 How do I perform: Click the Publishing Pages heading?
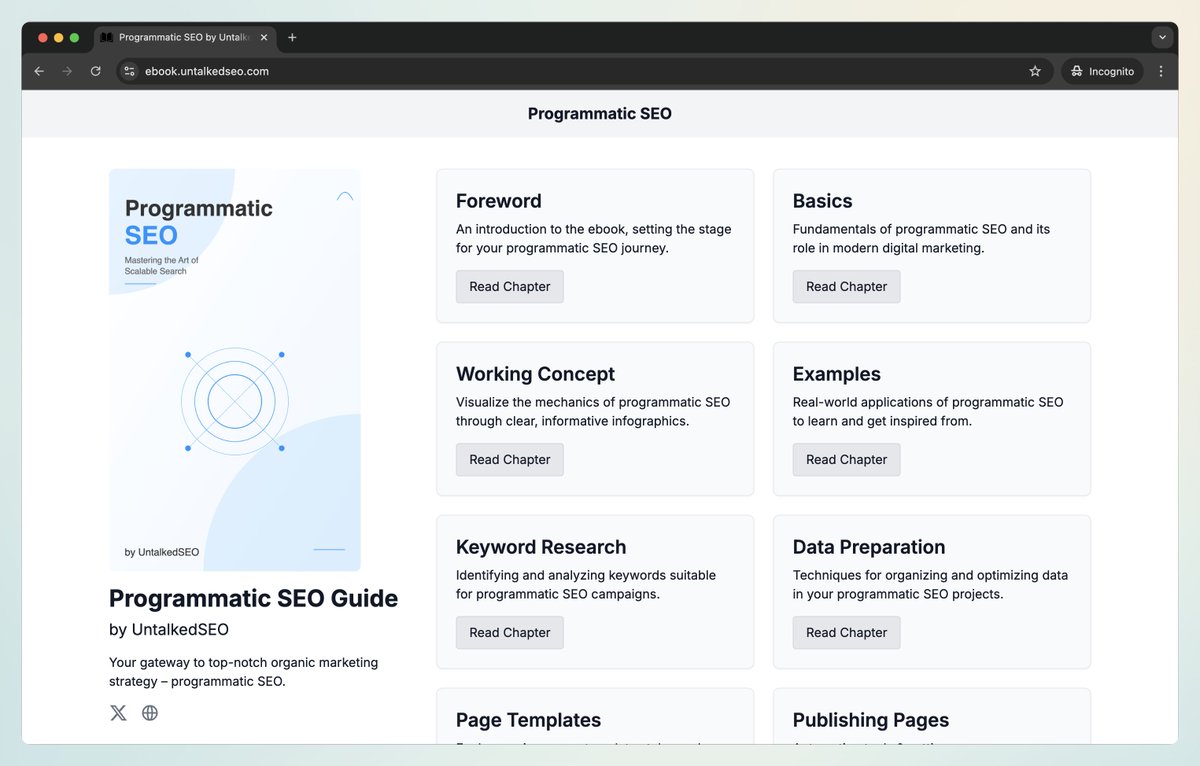(x=871, y=720)
